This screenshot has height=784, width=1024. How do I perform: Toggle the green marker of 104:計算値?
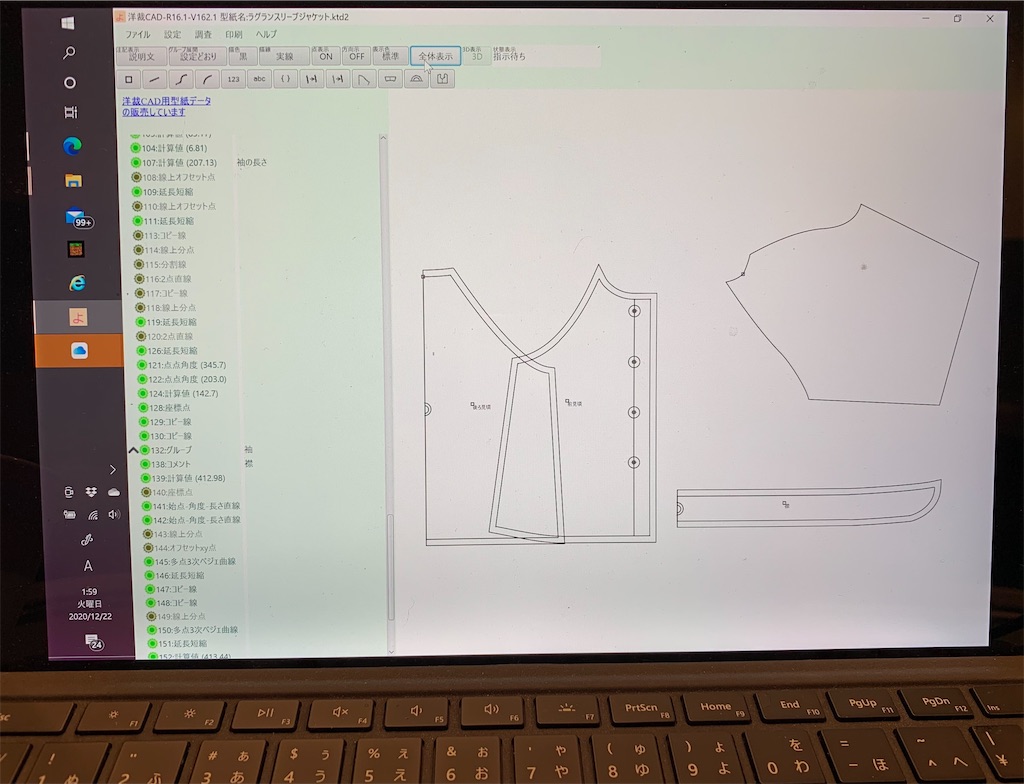tap(136, 148)
